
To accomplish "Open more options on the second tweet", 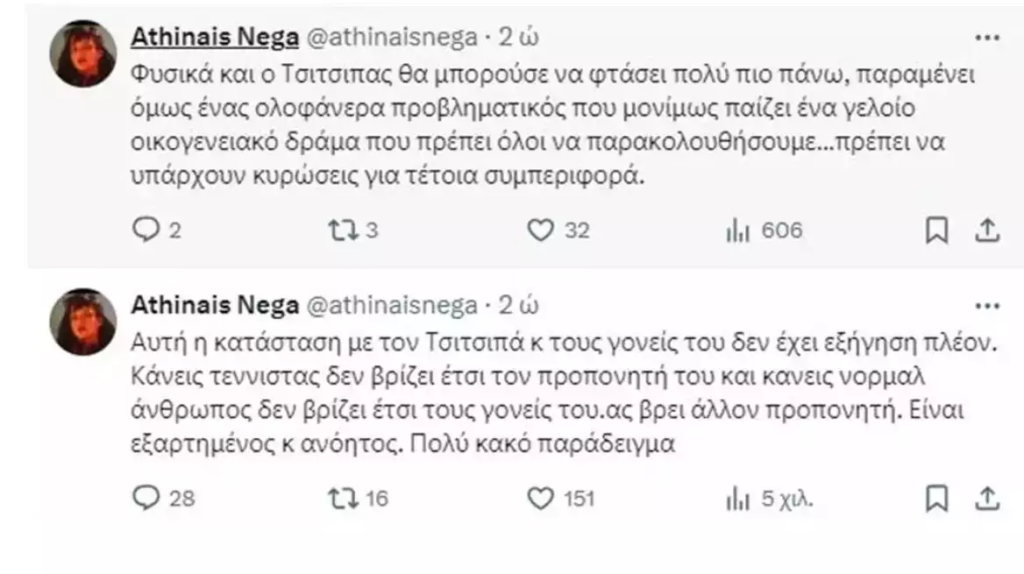I will pyautogui.click(x=987, y=305).
